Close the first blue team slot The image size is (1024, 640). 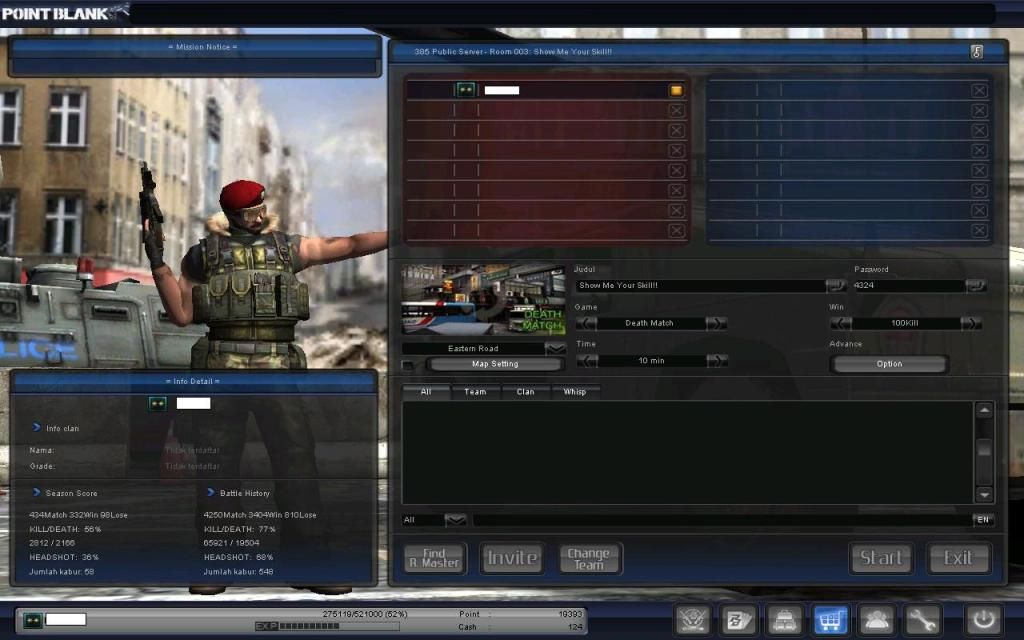point(979,91)
